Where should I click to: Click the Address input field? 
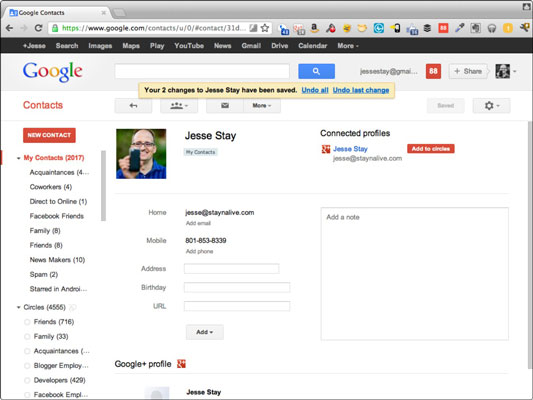point(231,268)
